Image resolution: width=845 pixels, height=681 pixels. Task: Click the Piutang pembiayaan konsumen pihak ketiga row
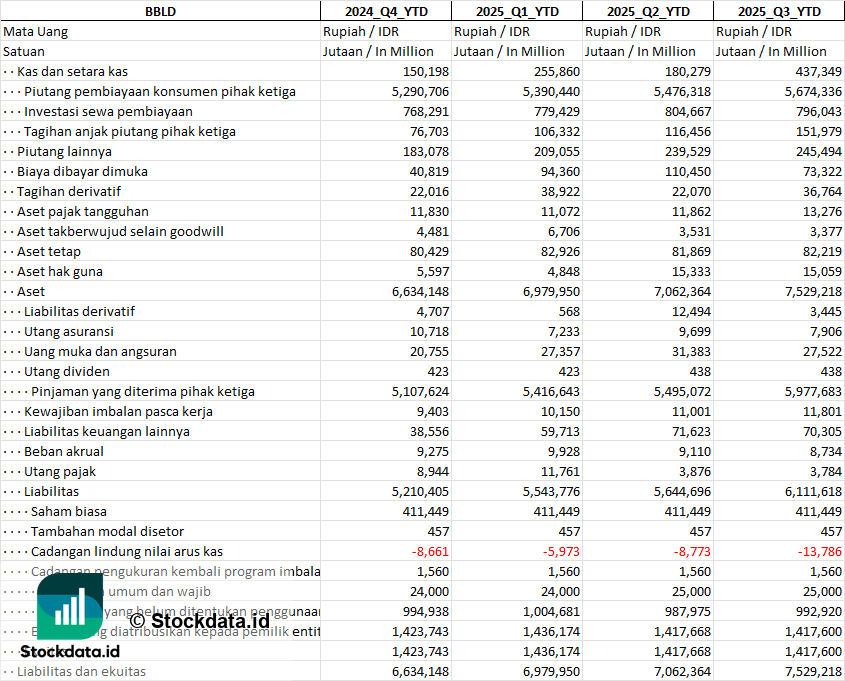(160, 91)
